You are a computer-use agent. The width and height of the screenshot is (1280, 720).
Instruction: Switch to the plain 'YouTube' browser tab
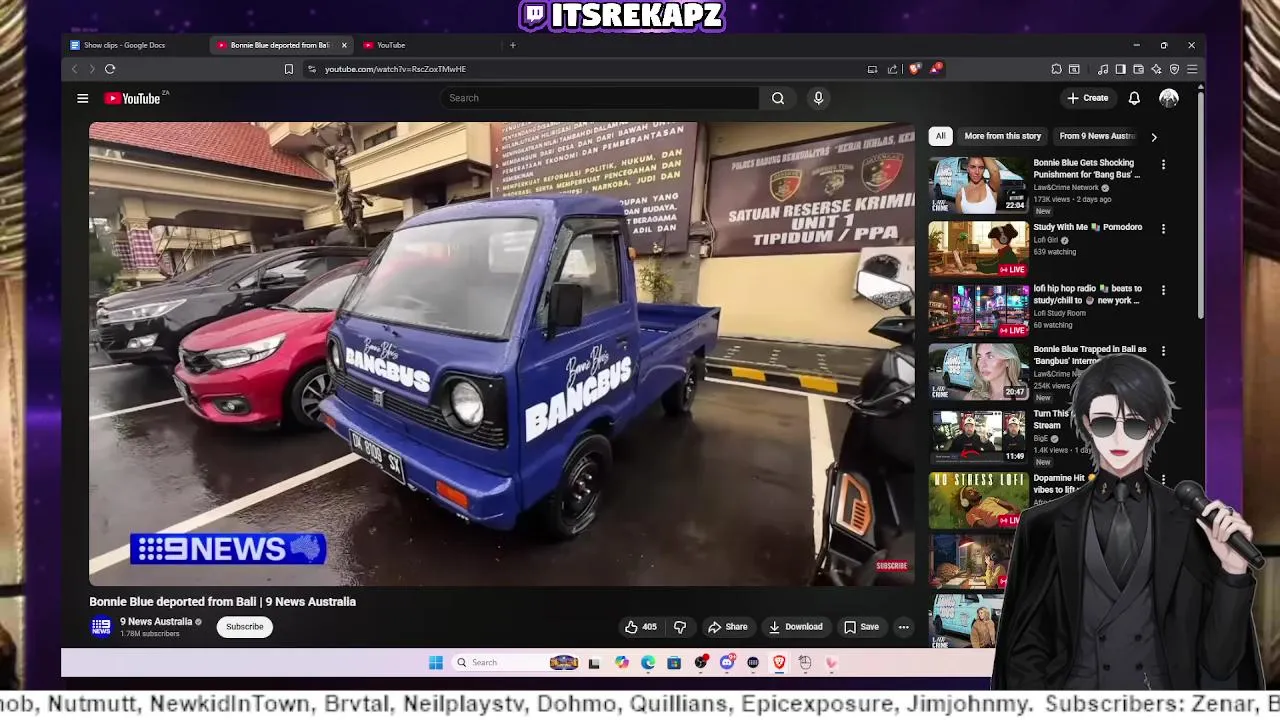coord(390,45)
